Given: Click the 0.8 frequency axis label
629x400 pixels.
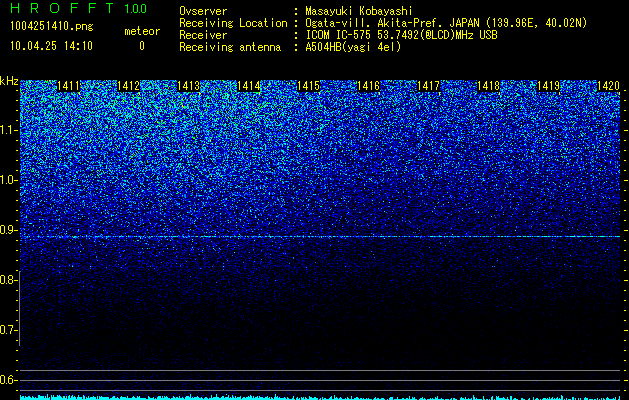Looking at the screenshot, I should click(x=8, y=280).
